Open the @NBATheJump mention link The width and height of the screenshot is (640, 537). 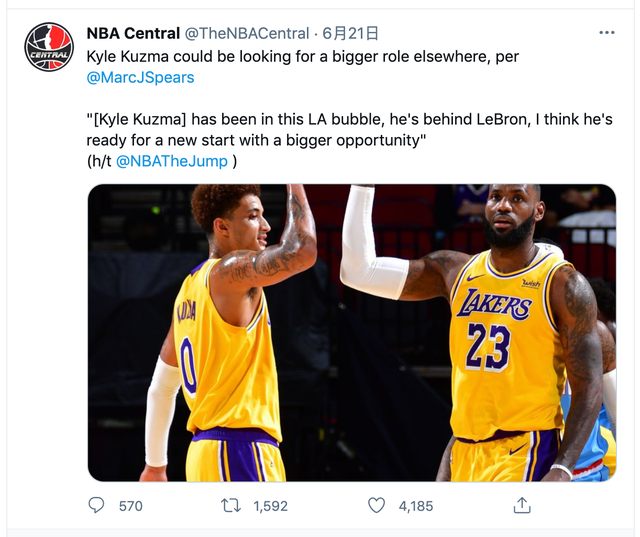(x=172, y=161)
